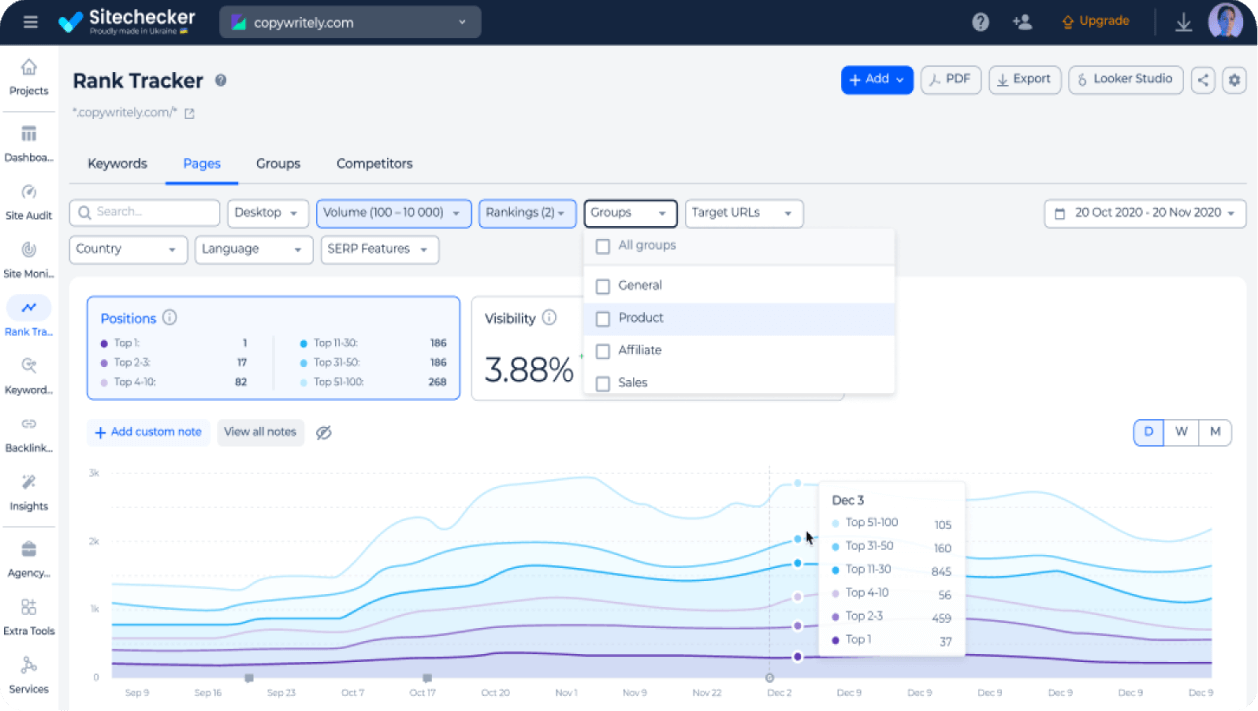Open the copywritely.com project selector
Viewport: 1258px width, 711px height.
tap(350, 22)
